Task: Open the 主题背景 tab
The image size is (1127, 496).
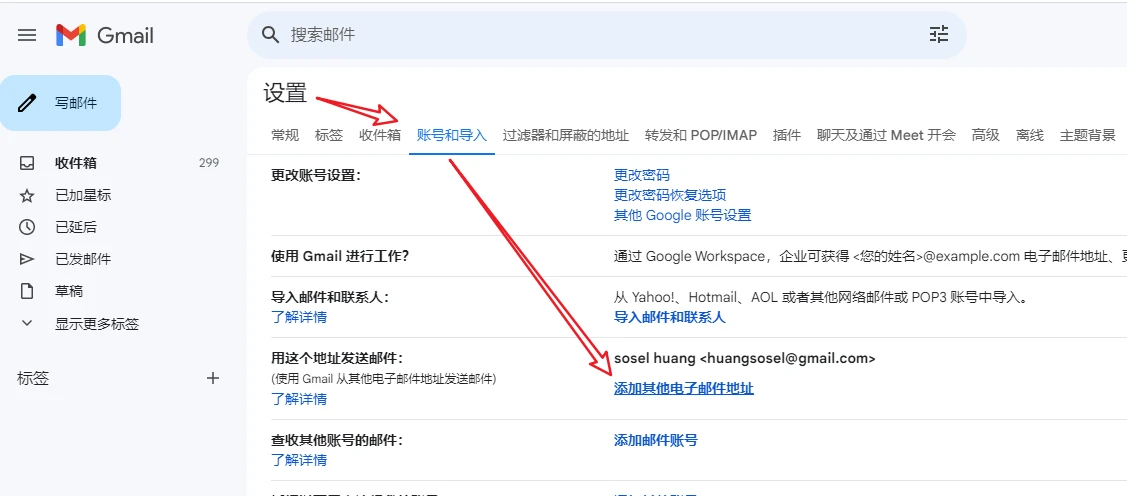Action: (x=1087, y=135)
